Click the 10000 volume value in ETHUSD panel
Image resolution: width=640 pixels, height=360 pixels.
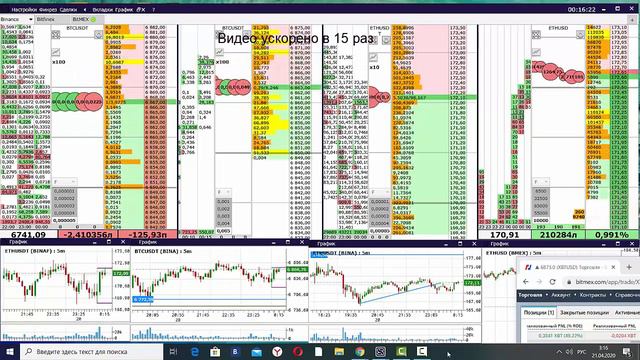click(x=541, y=220)
